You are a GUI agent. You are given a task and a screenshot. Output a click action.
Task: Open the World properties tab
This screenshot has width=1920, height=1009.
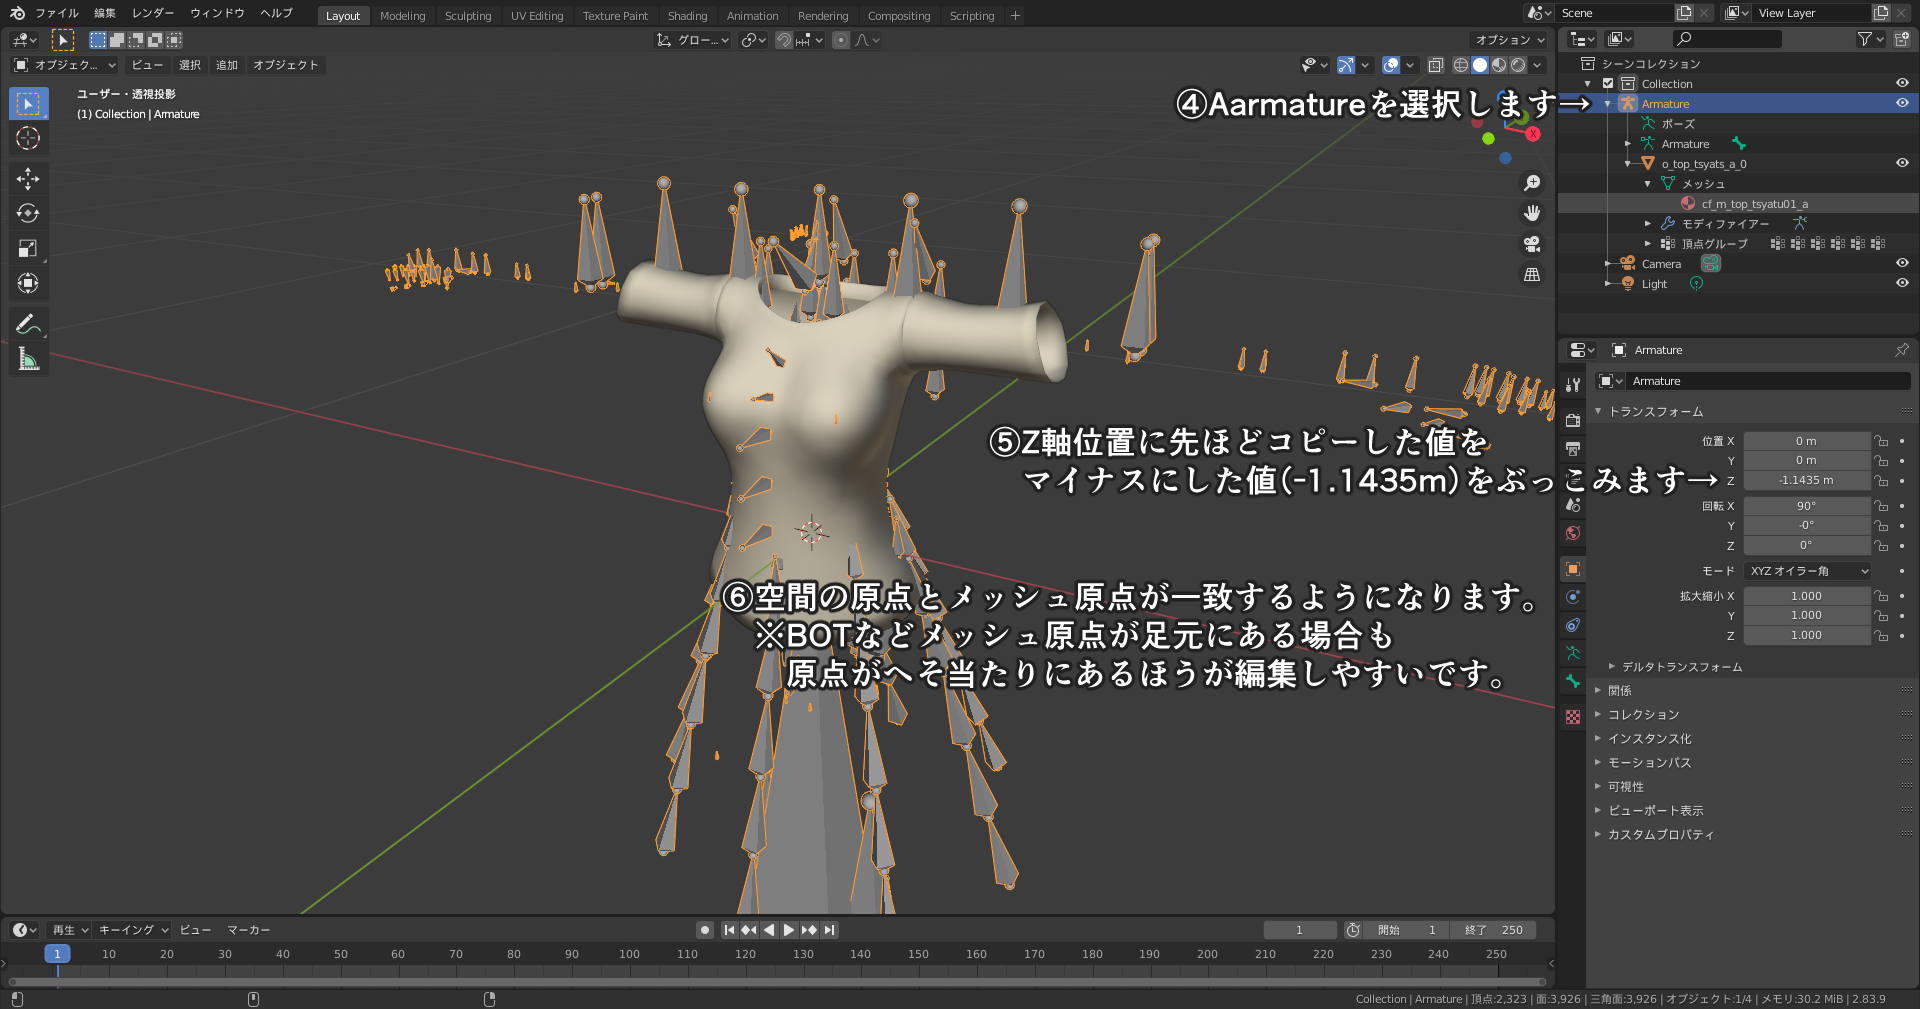coord(1573,533)
